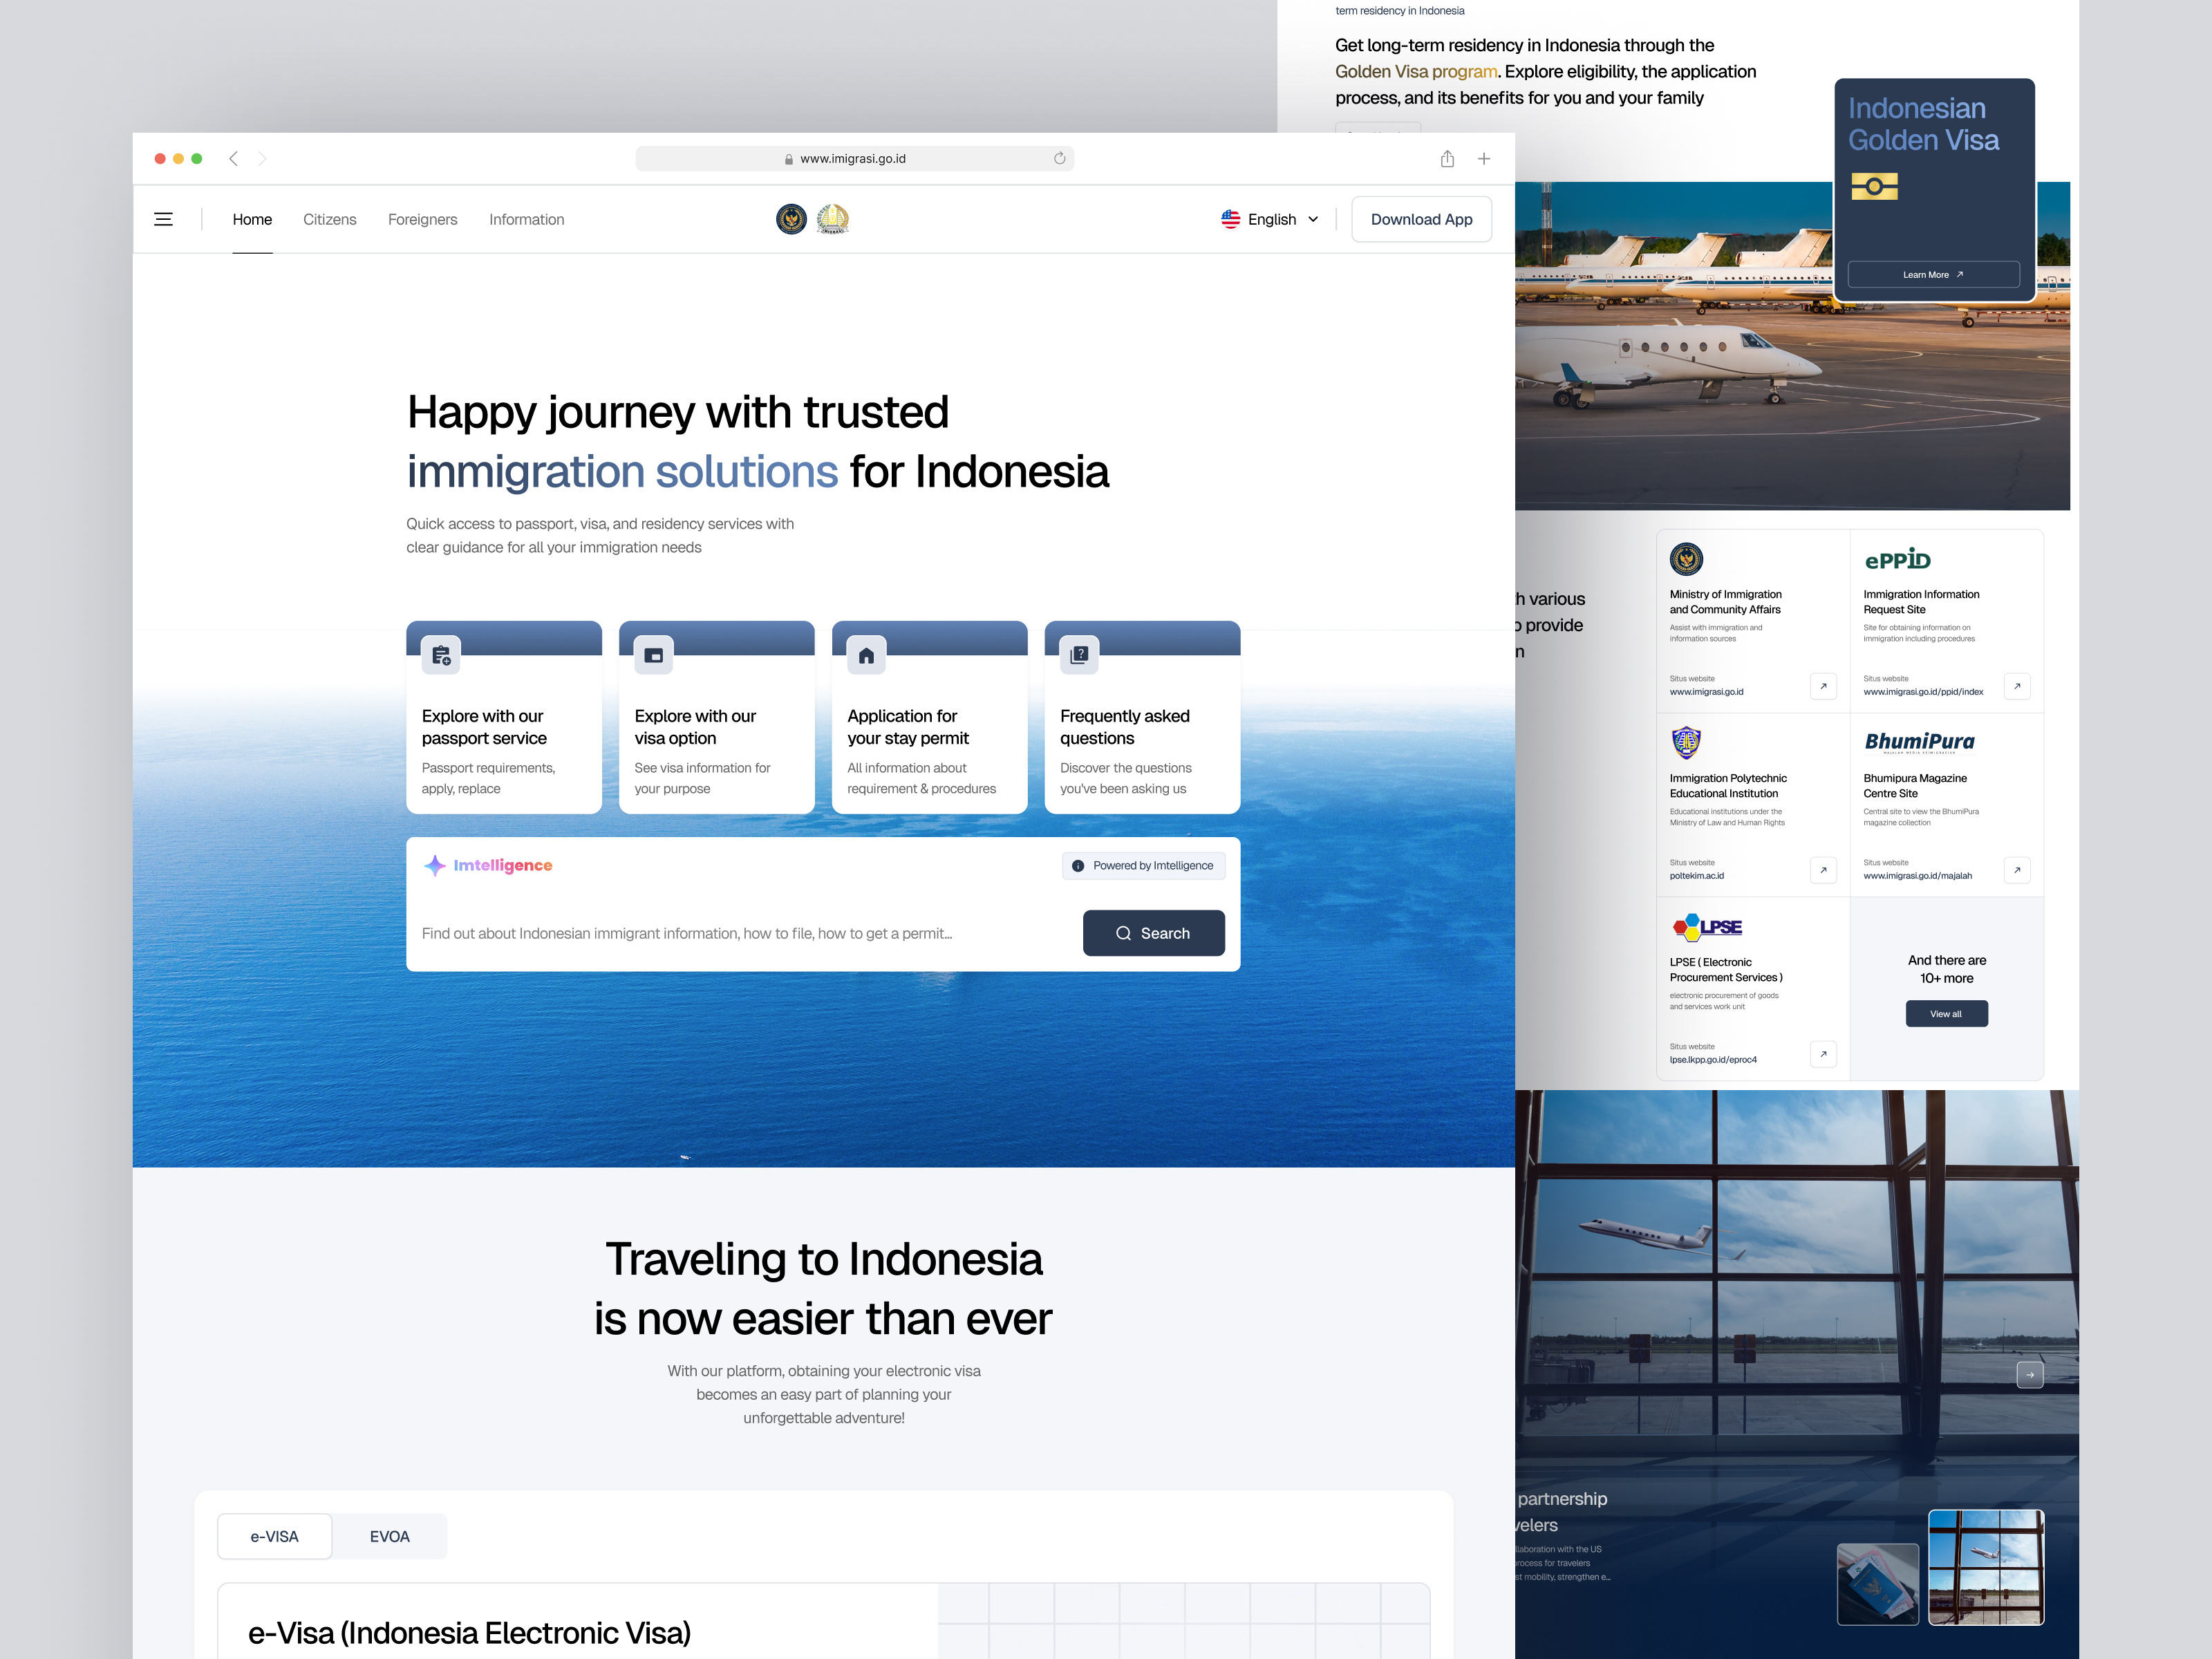Screen dimensions: 2212x1659
Task: Click the visa option card icon
Action: [654, 656]
